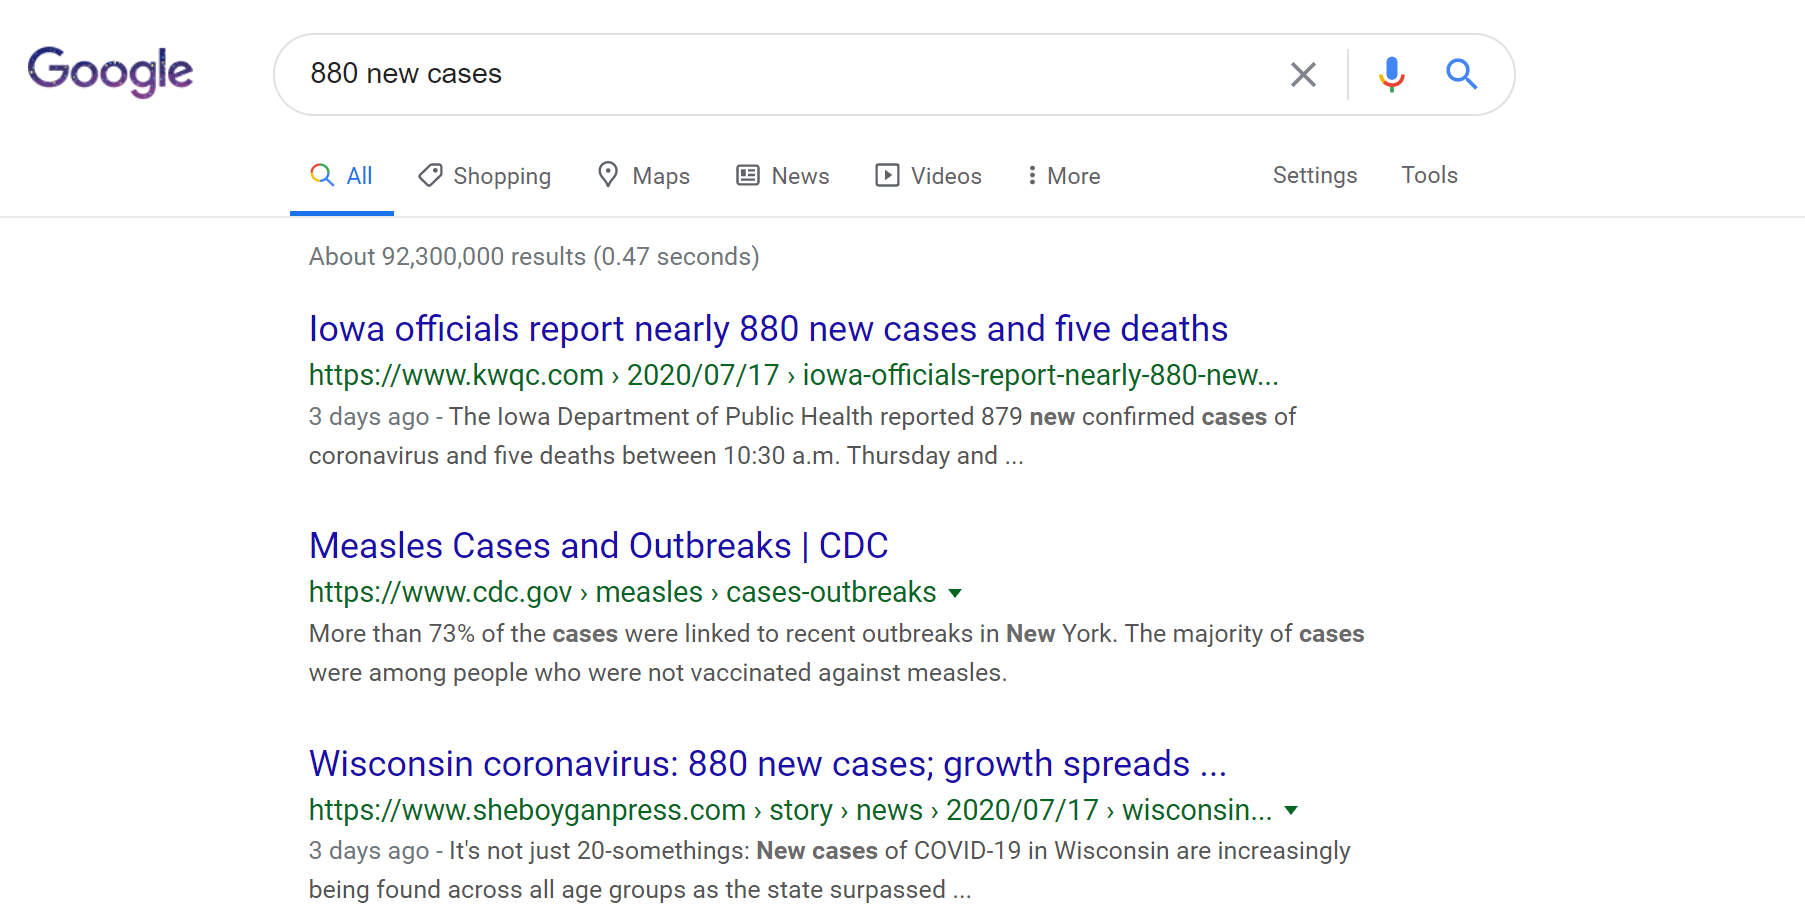
Task: Open the Iowa officials report result
Action: [768, 329]
